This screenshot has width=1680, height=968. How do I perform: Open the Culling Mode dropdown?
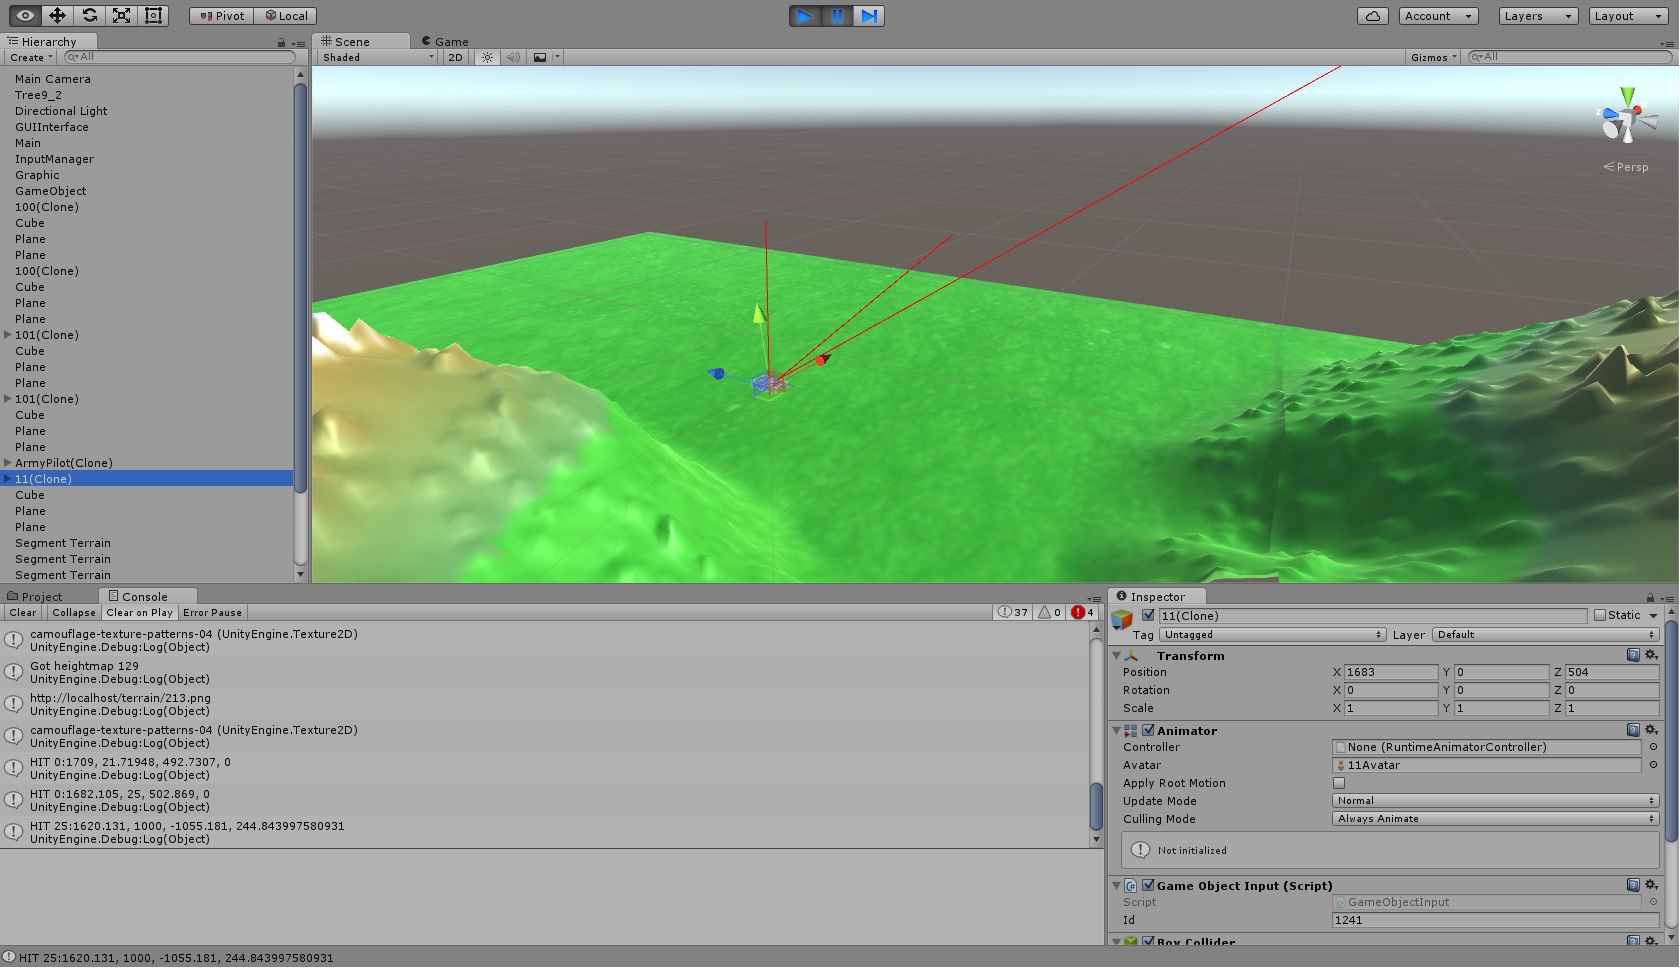click(x=1496, y=819)
